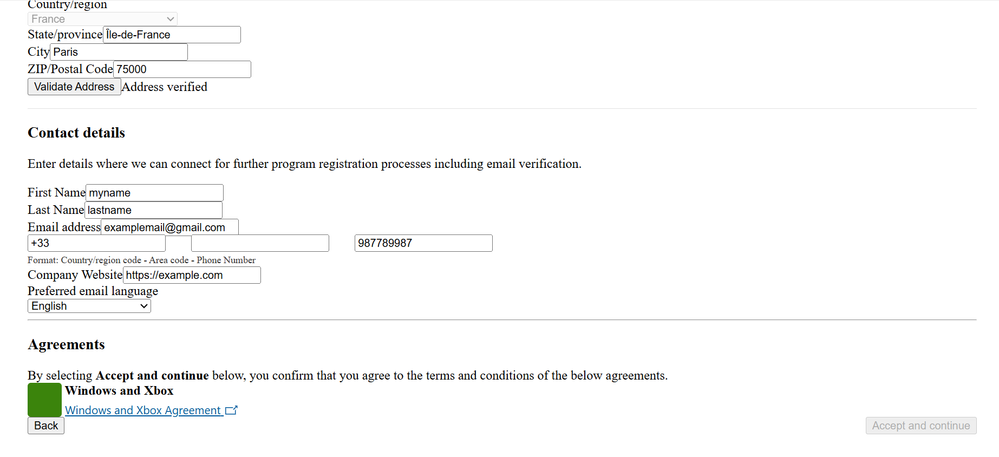Click the City field containing Paris
This screenshot has height=457, width=999.
coord(119,52)
